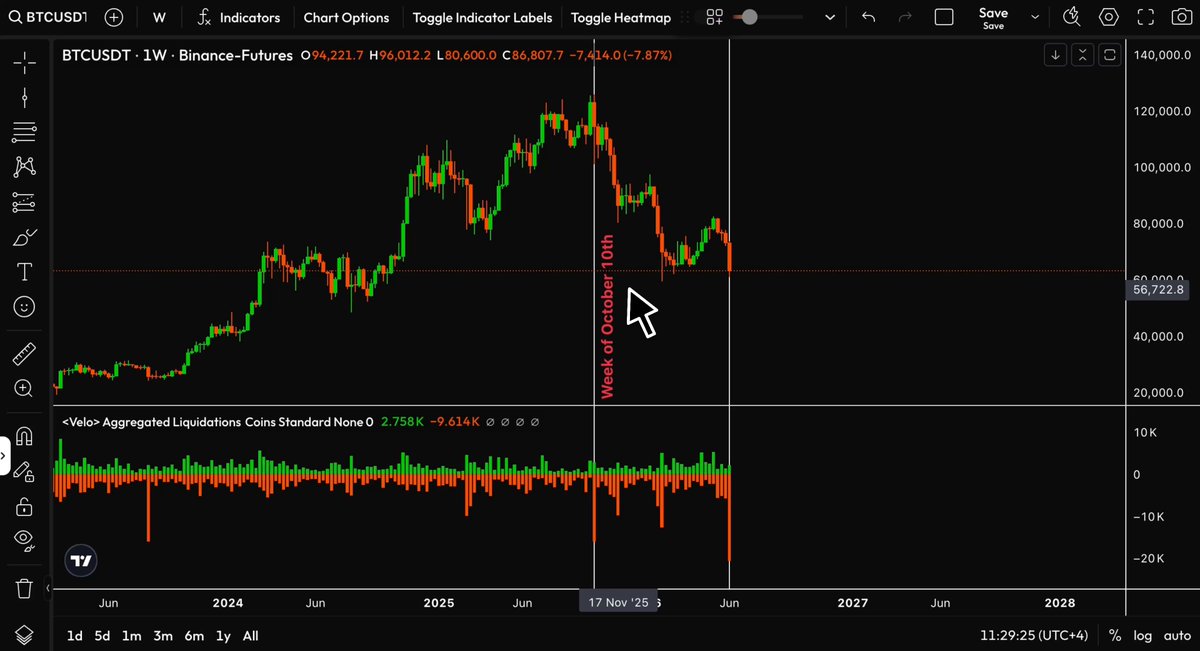Click the layout grid add icon

click(x=714, y=17)
